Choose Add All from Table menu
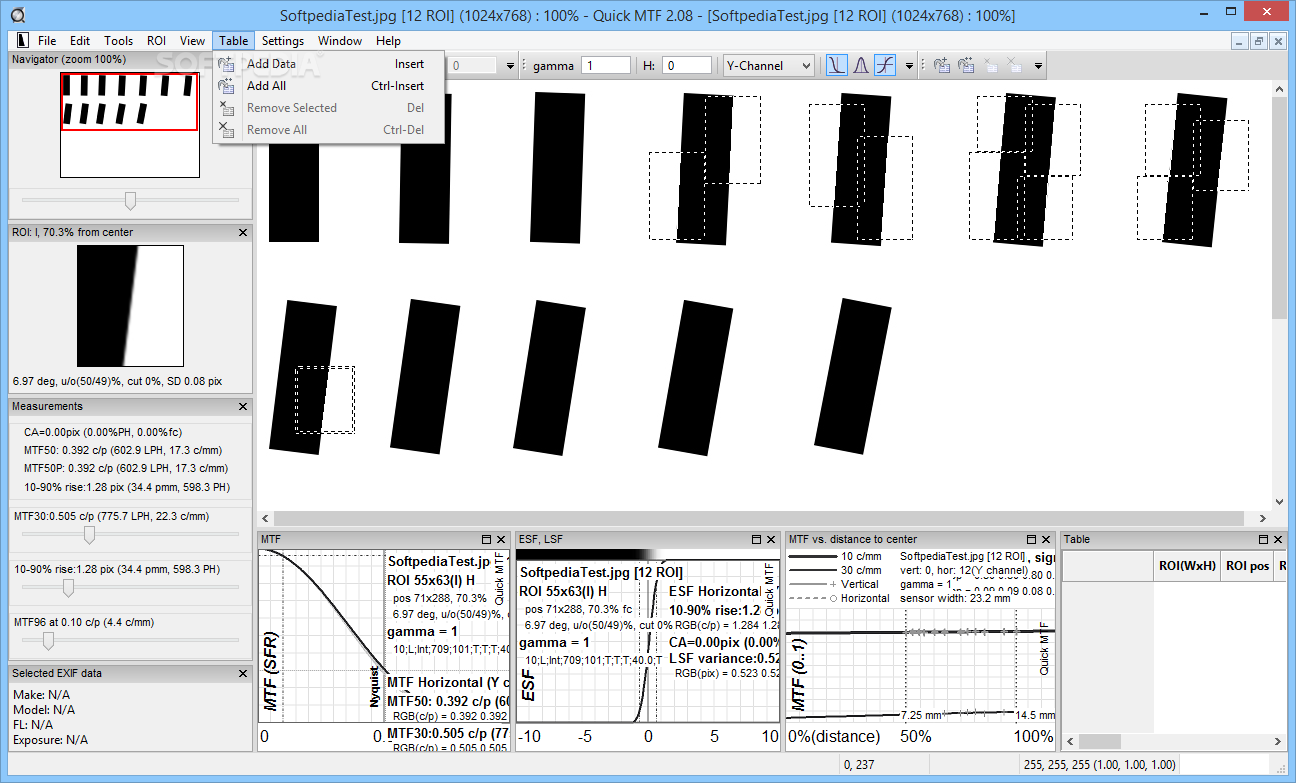 [x=329, y=86]
